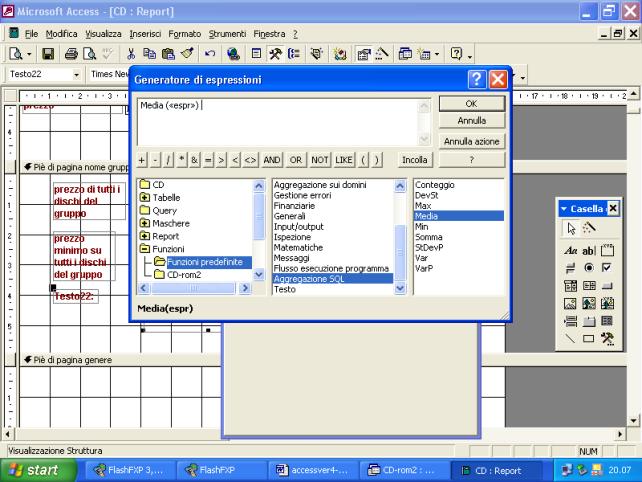Open the Casella toolbox title dropdown arrow
The height and width of the screenshot is (482, 642).
(x=564, y=209)
